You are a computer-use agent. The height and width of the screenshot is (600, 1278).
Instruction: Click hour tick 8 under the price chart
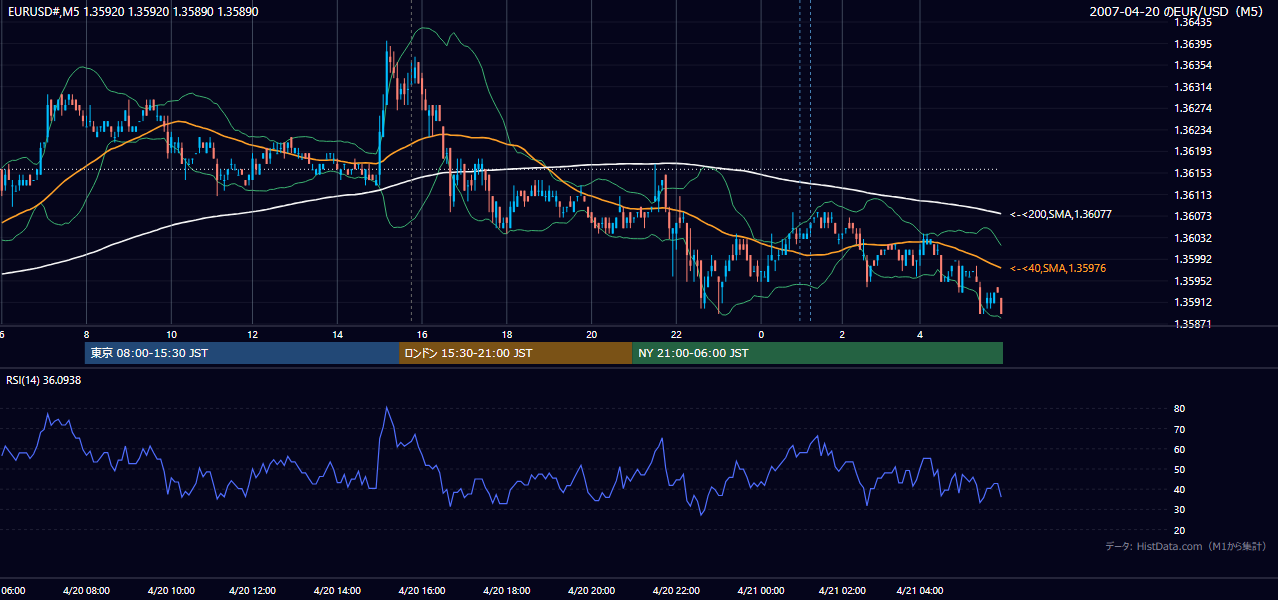tap(86, 334)
